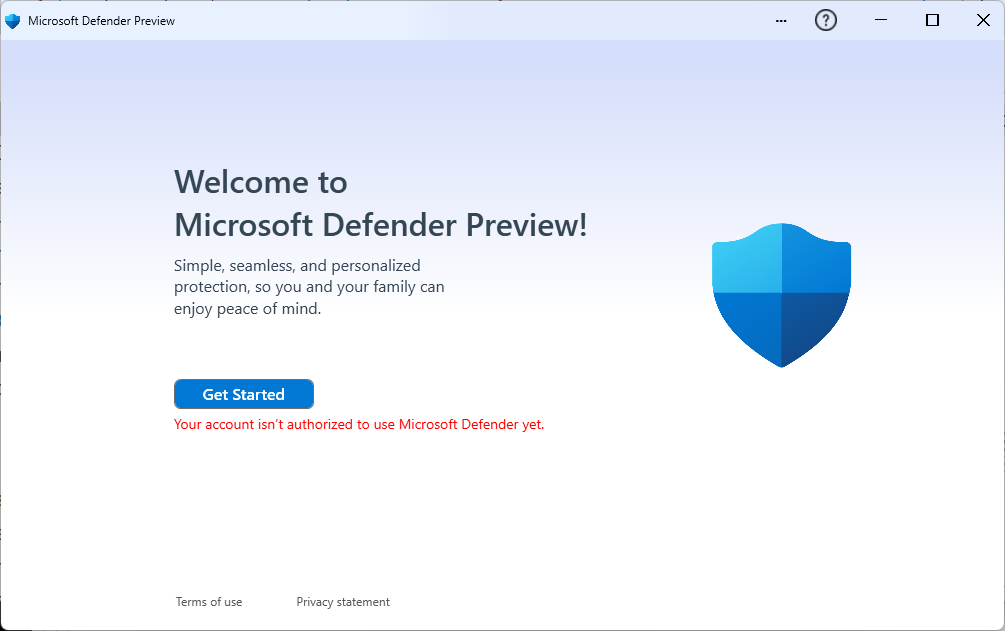Click the Welcome to Microsoft Defender Preview heading
The image size is (1005, 631).
[x=381, y=203]
